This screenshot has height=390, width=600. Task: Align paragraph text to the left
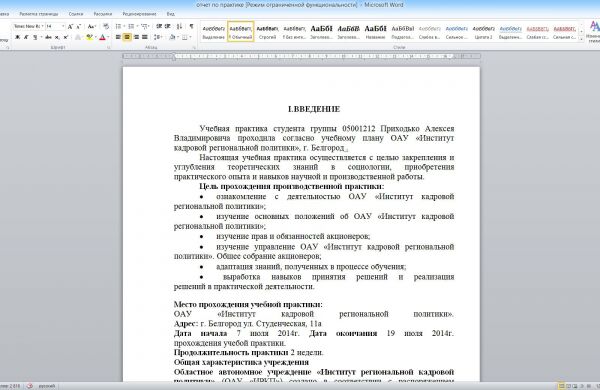[118, 37]
